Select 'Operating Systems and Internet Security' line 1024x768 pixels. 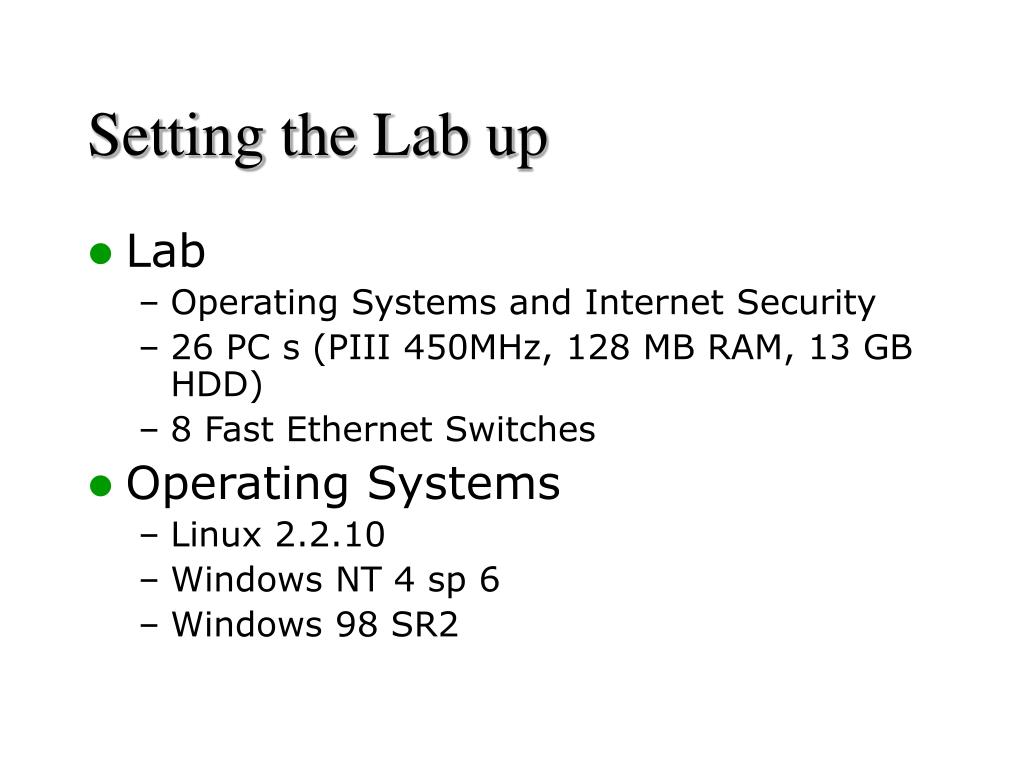click(x=523, y=303)
